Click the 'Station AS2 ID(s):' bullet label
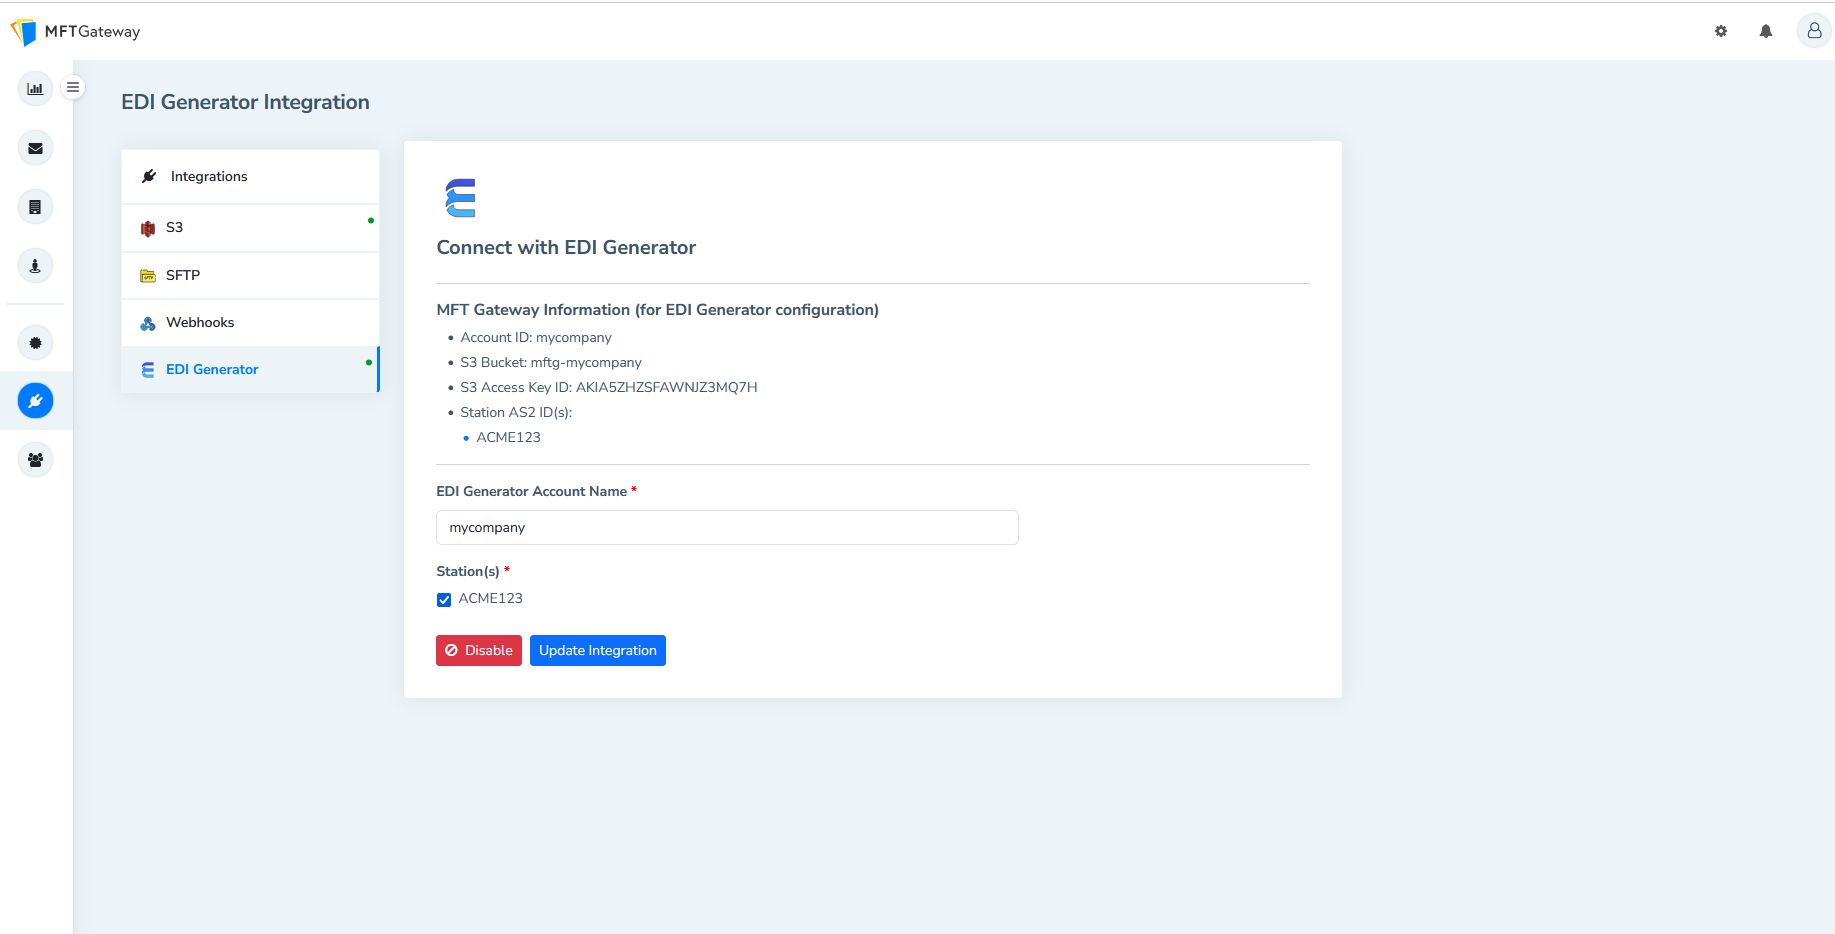Viewport: 1835px width, 934px height. click(516, 412)
